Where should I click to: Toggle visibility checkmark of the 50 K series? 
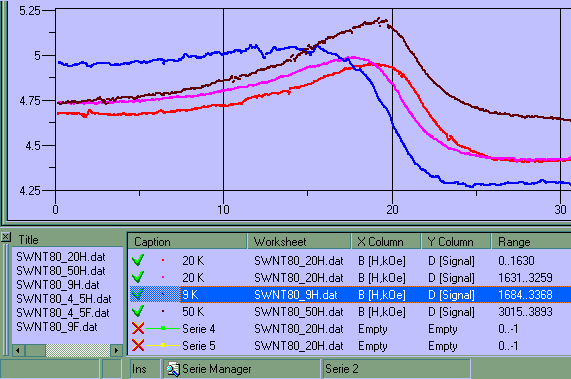[x=138, y=311]
